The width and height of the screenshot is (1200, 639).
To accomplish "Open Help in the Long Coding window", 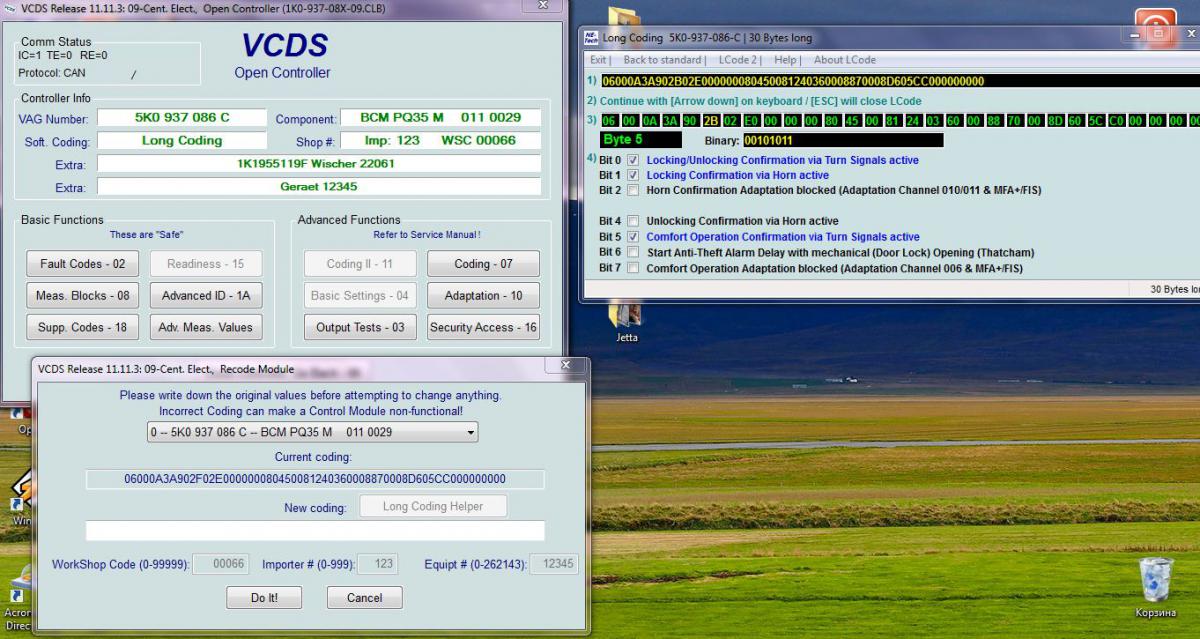I will pos(785,60).
